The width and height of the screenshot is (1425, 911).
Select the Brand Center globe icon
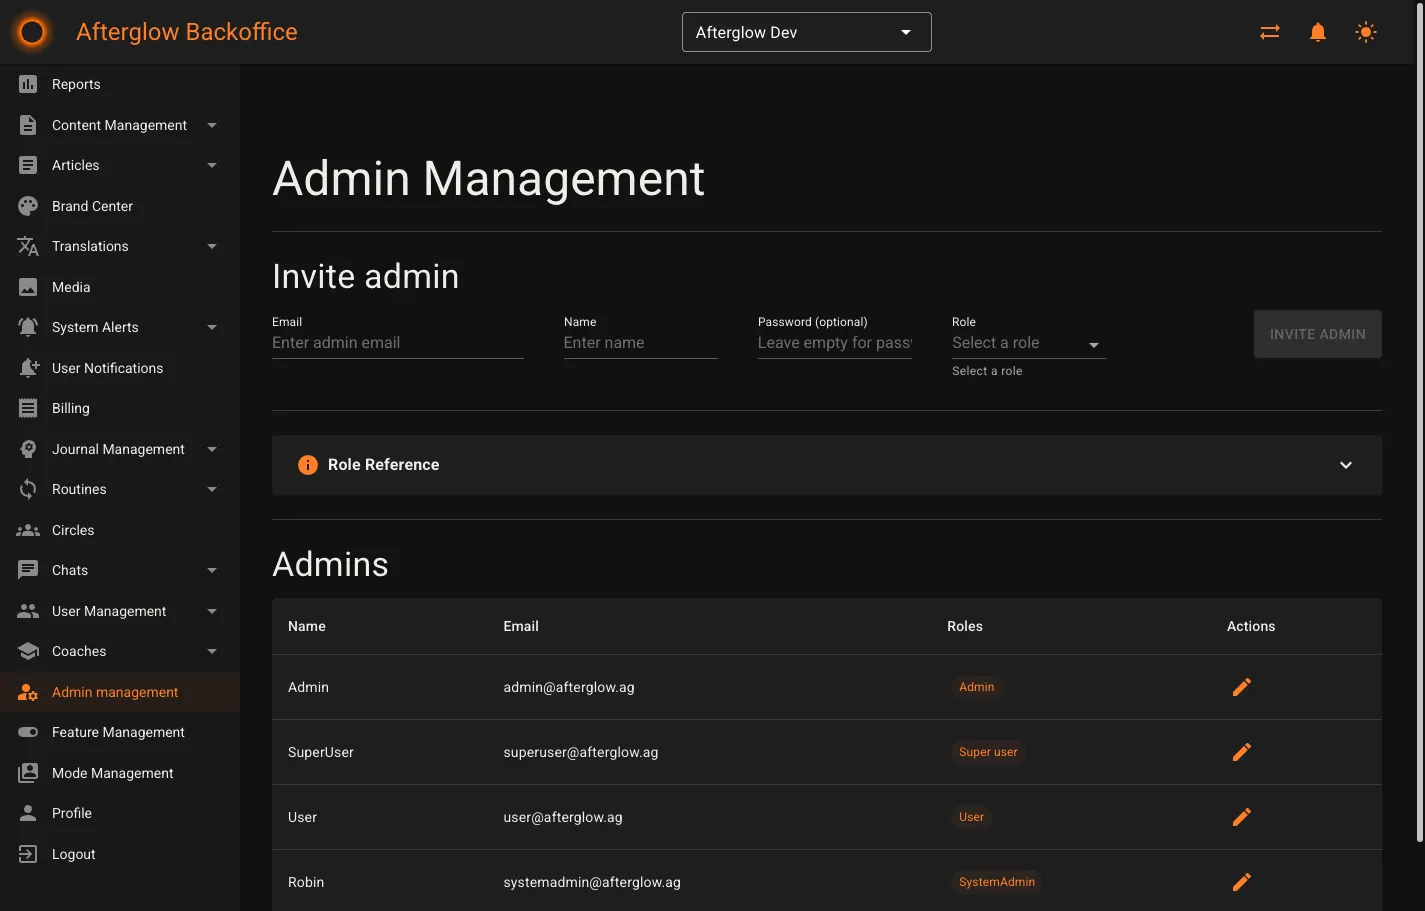27,205
